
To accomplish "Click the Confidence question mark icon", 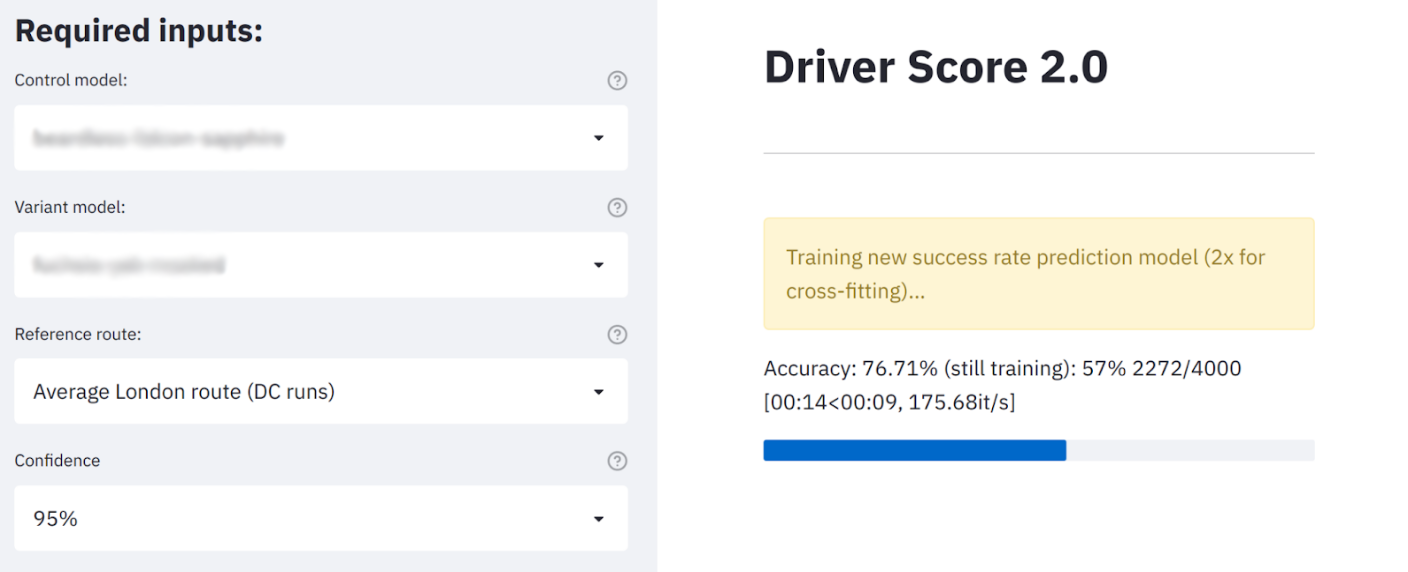I will point(617,461).
